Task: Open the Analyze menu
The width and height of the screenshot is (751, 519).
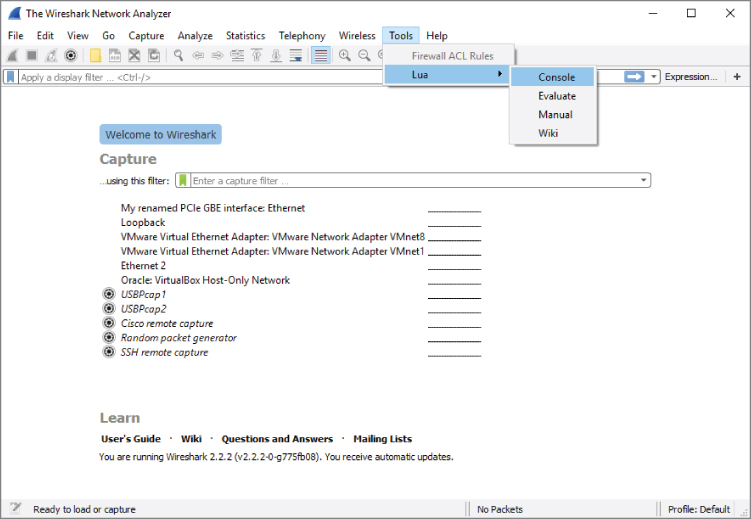Action: (195, 35)
